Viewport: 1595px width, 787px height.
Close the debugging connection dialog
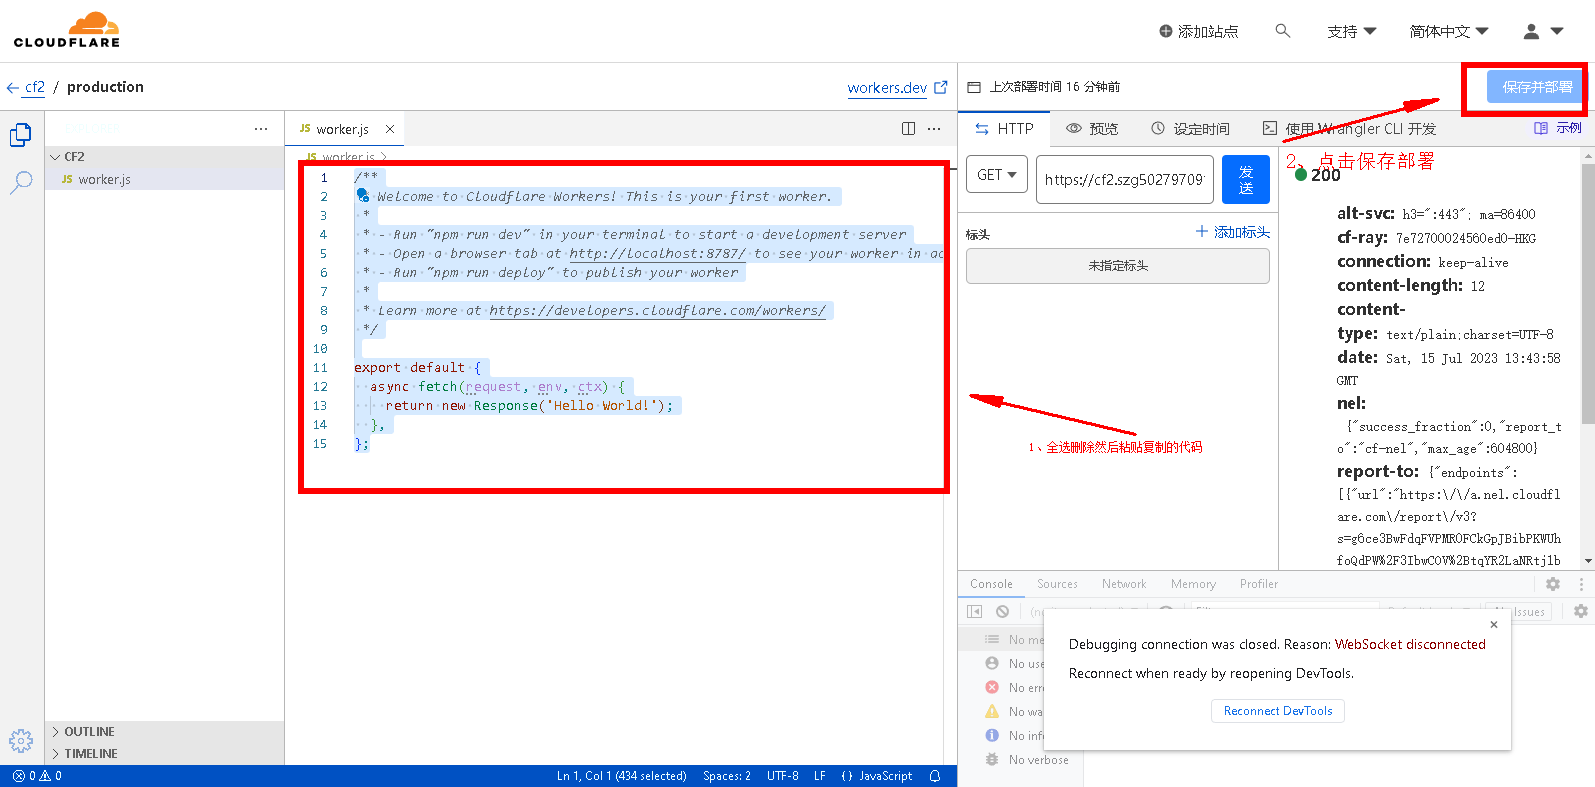pyautogui.click(x=1494, y=624)
